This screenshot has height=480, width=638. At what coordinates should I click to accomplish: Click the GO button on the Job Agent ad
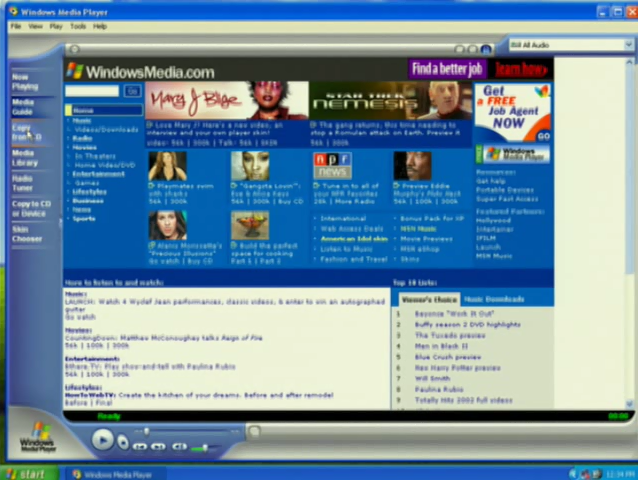[544, 136]
